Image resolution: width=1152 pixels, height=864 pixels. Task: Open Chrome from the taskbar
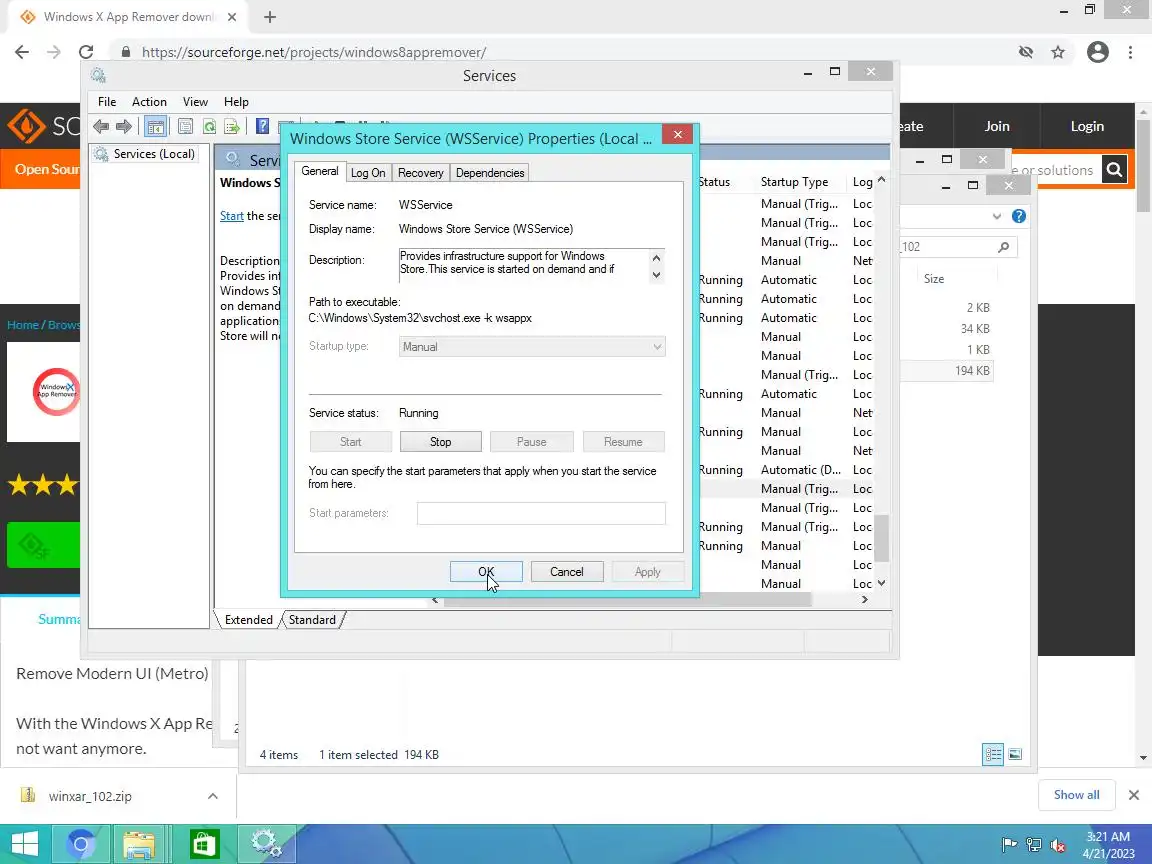click(x=82, y=844)
